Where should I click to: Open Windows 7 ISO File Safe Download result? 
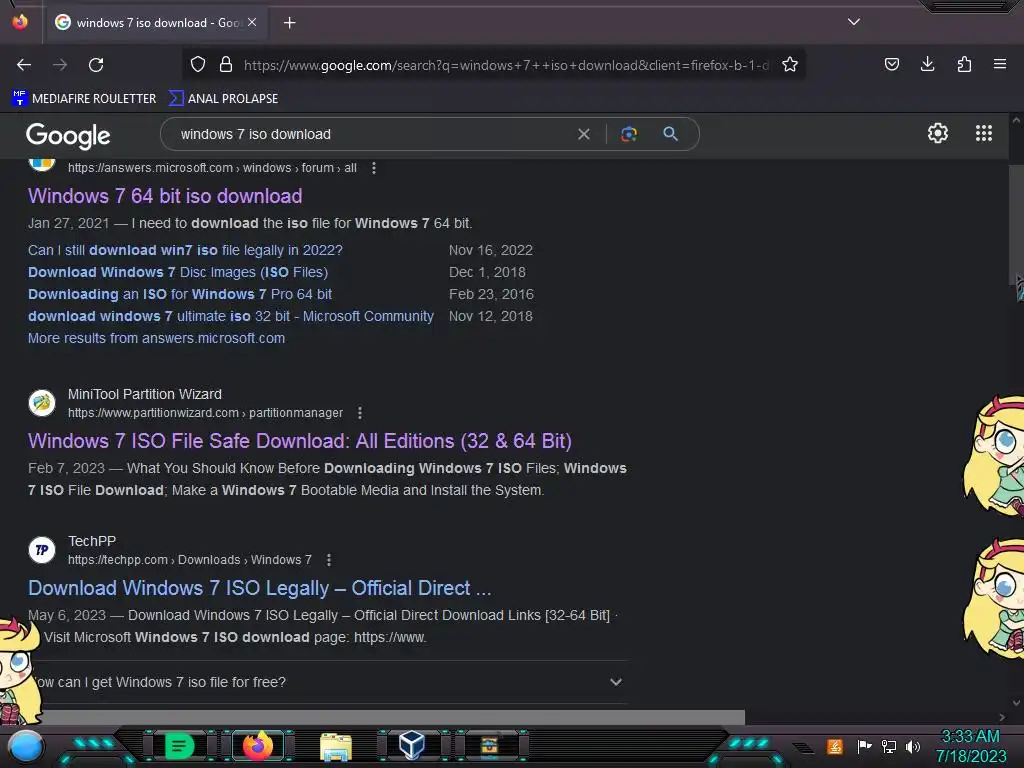(300, 441)
